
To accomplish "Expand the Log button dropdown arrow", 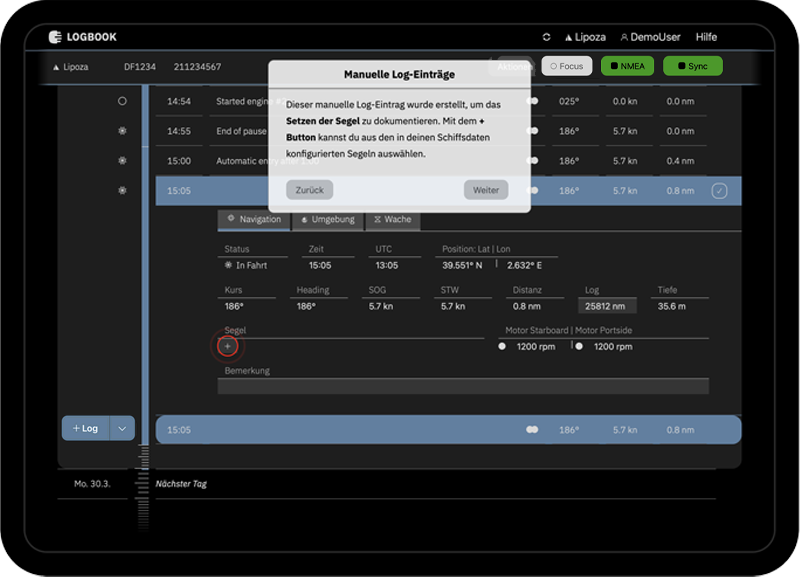I will click(122, 429).
